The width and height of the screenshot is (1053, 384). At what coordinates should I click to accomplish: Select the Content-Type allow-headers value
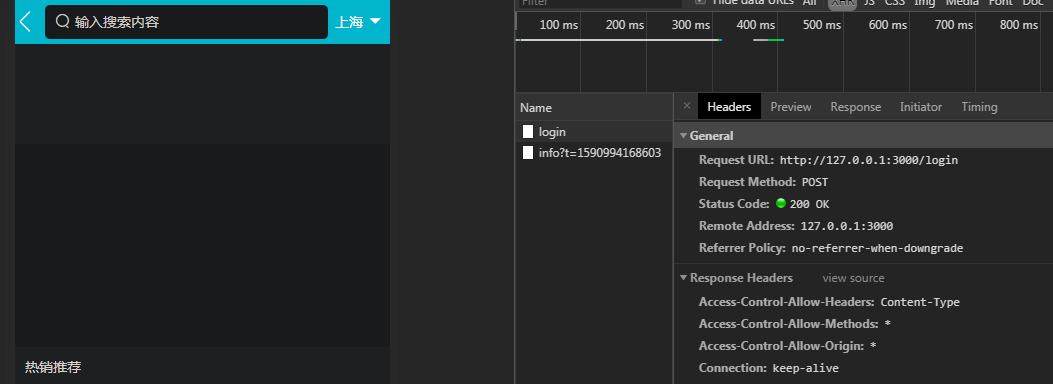920,302
